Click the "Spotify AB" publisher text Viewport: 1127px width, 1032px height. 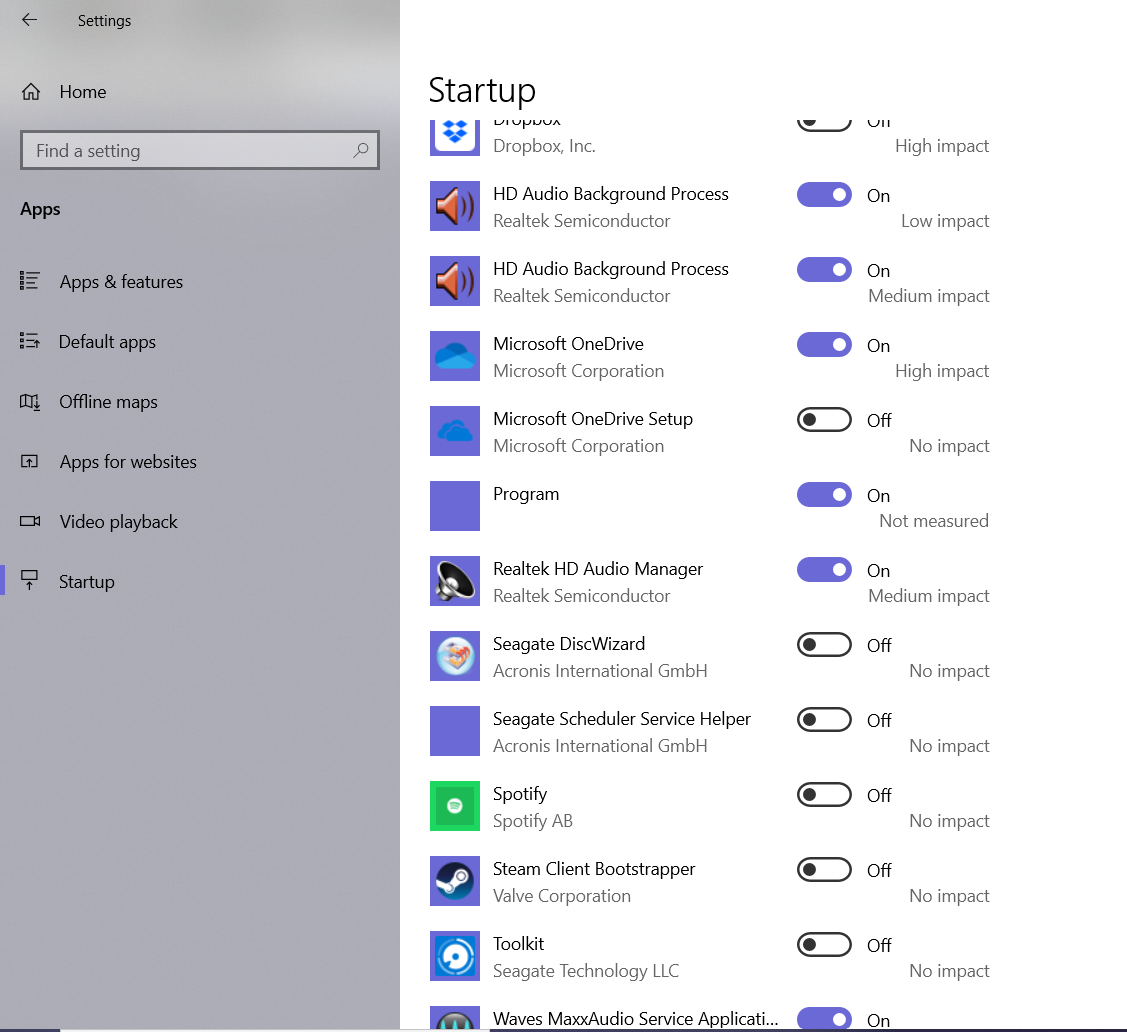[533, 821]
